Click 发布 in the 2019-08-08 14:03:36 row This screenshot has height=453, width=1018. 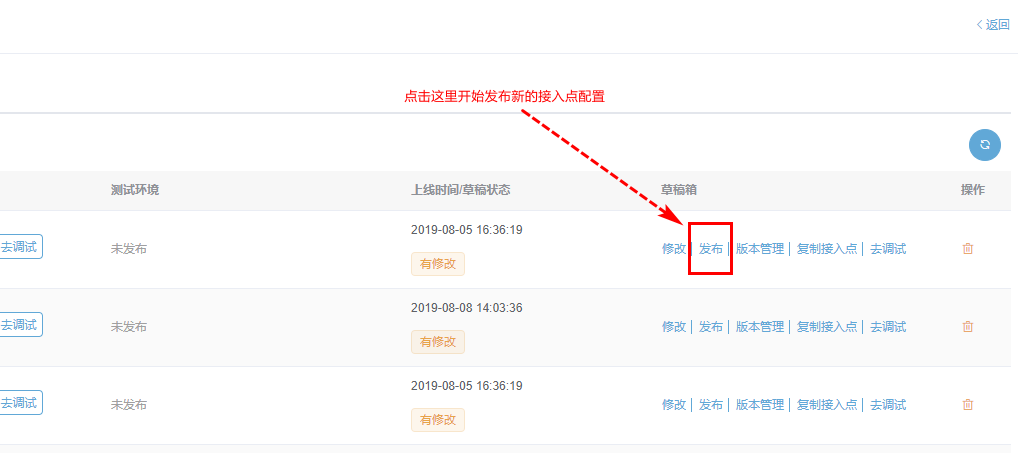click(x=711, y=326)
